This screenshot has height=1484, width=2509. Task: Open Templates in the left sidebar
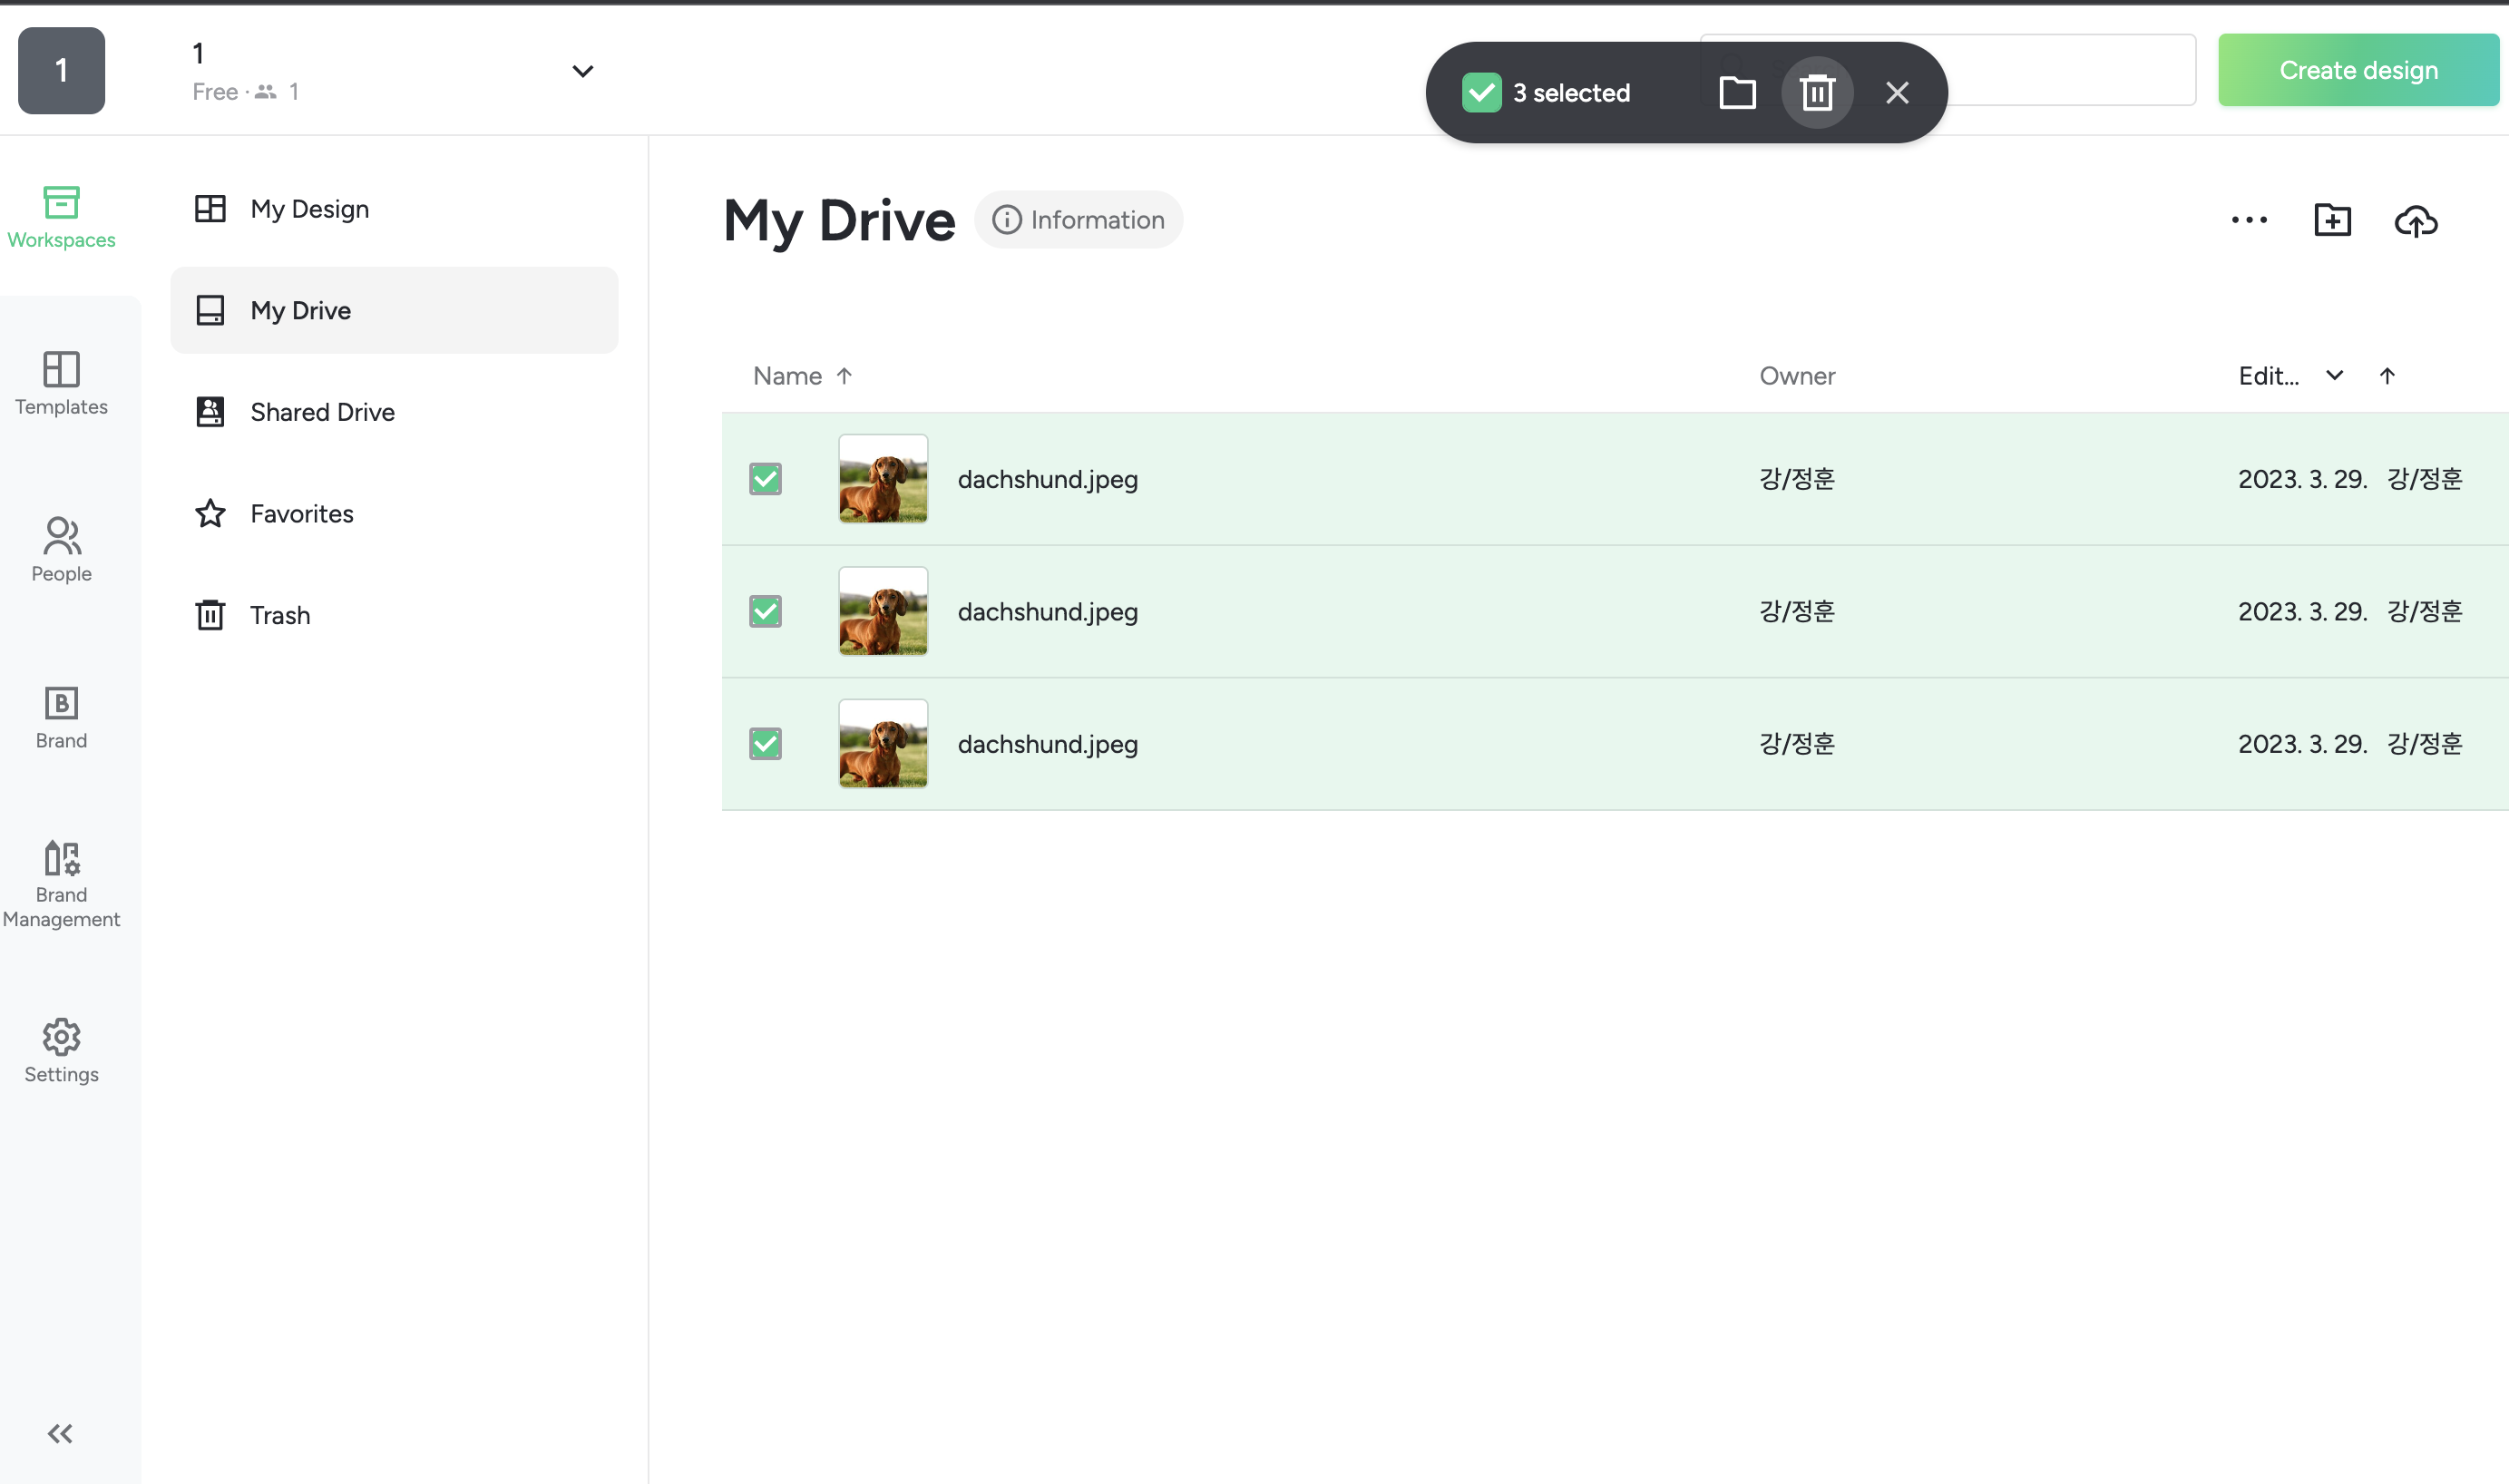[x=61, y=383]
